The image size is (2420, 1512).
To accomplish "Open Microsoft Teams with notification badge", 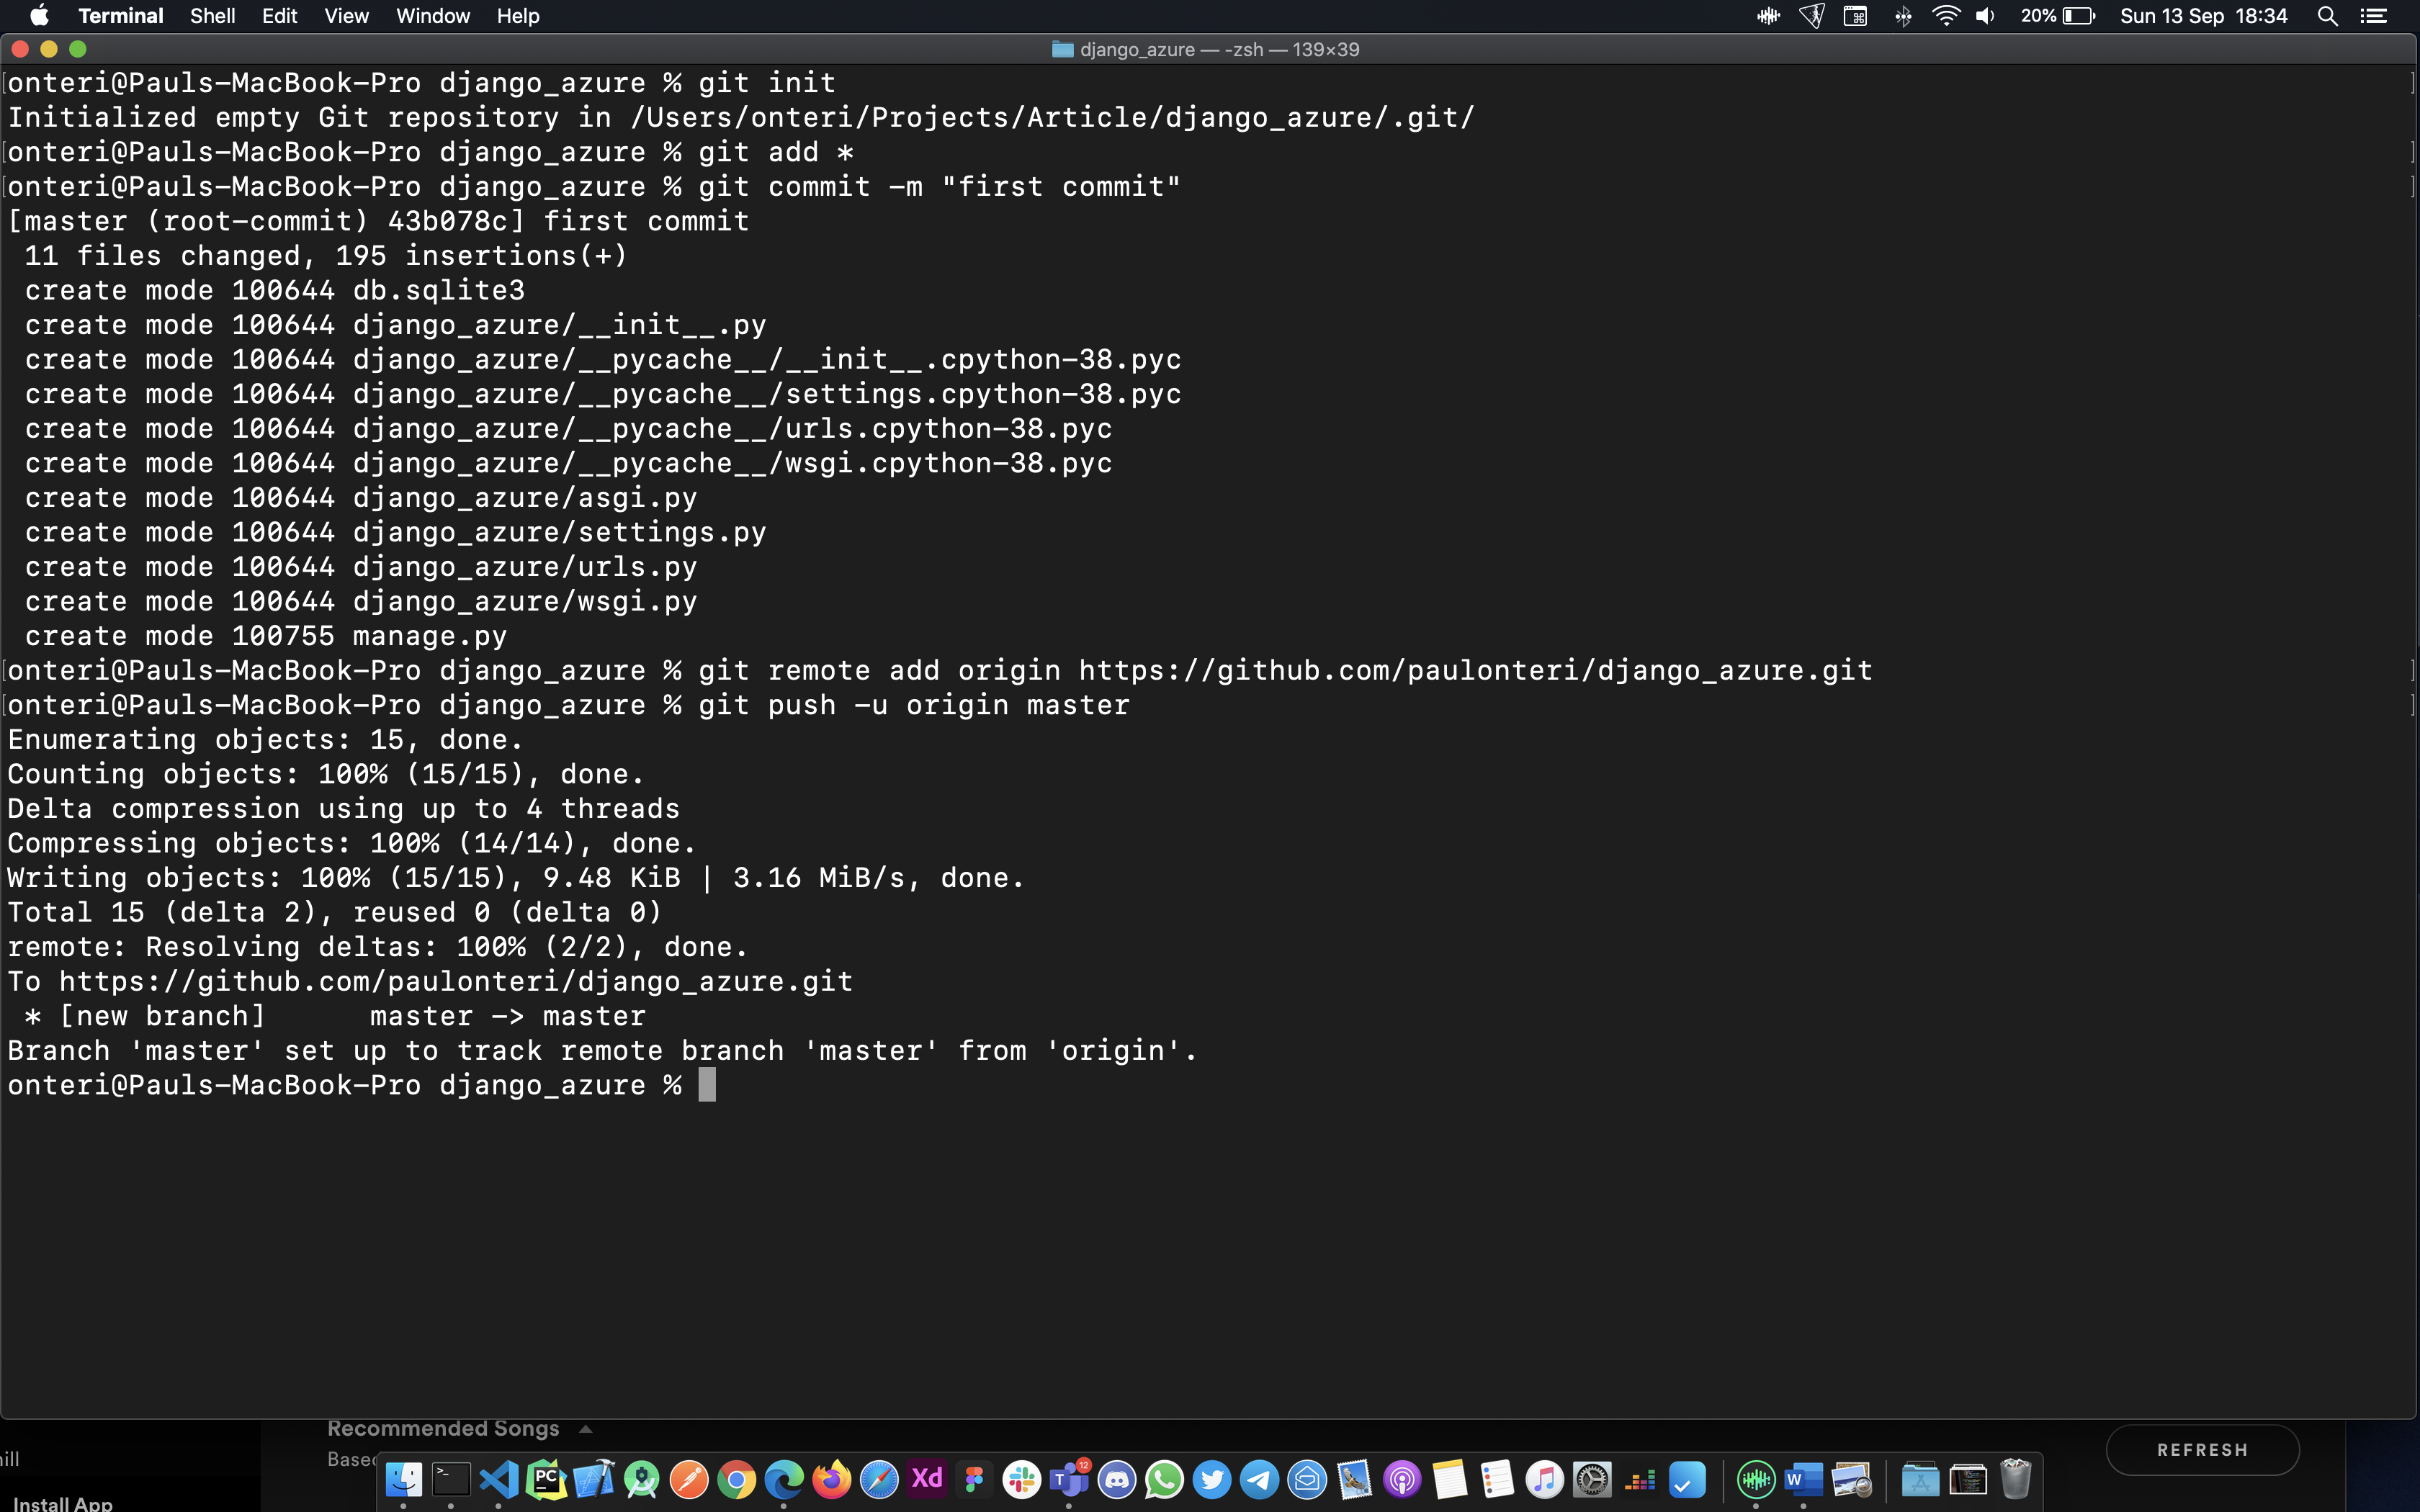I will coord(1069,1479).
